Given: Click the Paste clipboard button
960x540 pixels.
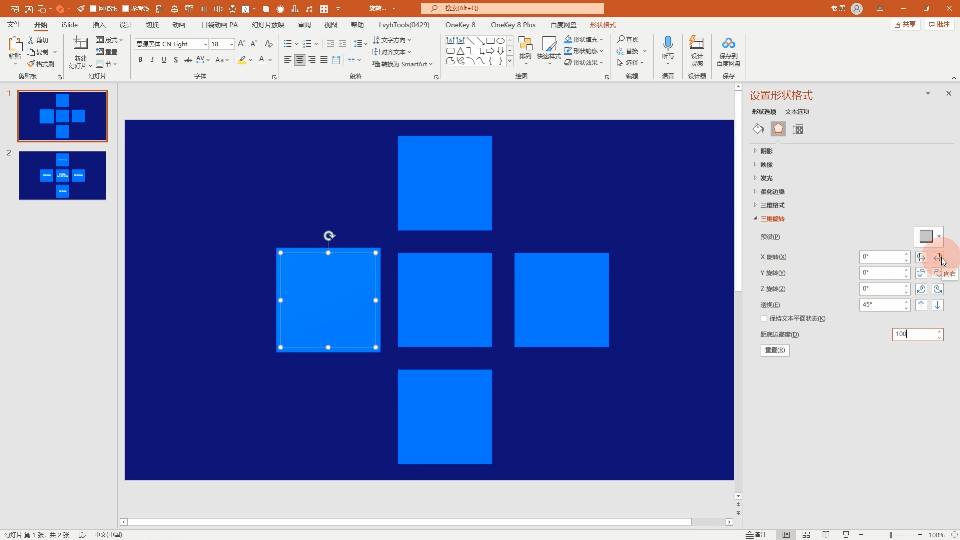Looking at the screenshot, I should pos(15,49).
